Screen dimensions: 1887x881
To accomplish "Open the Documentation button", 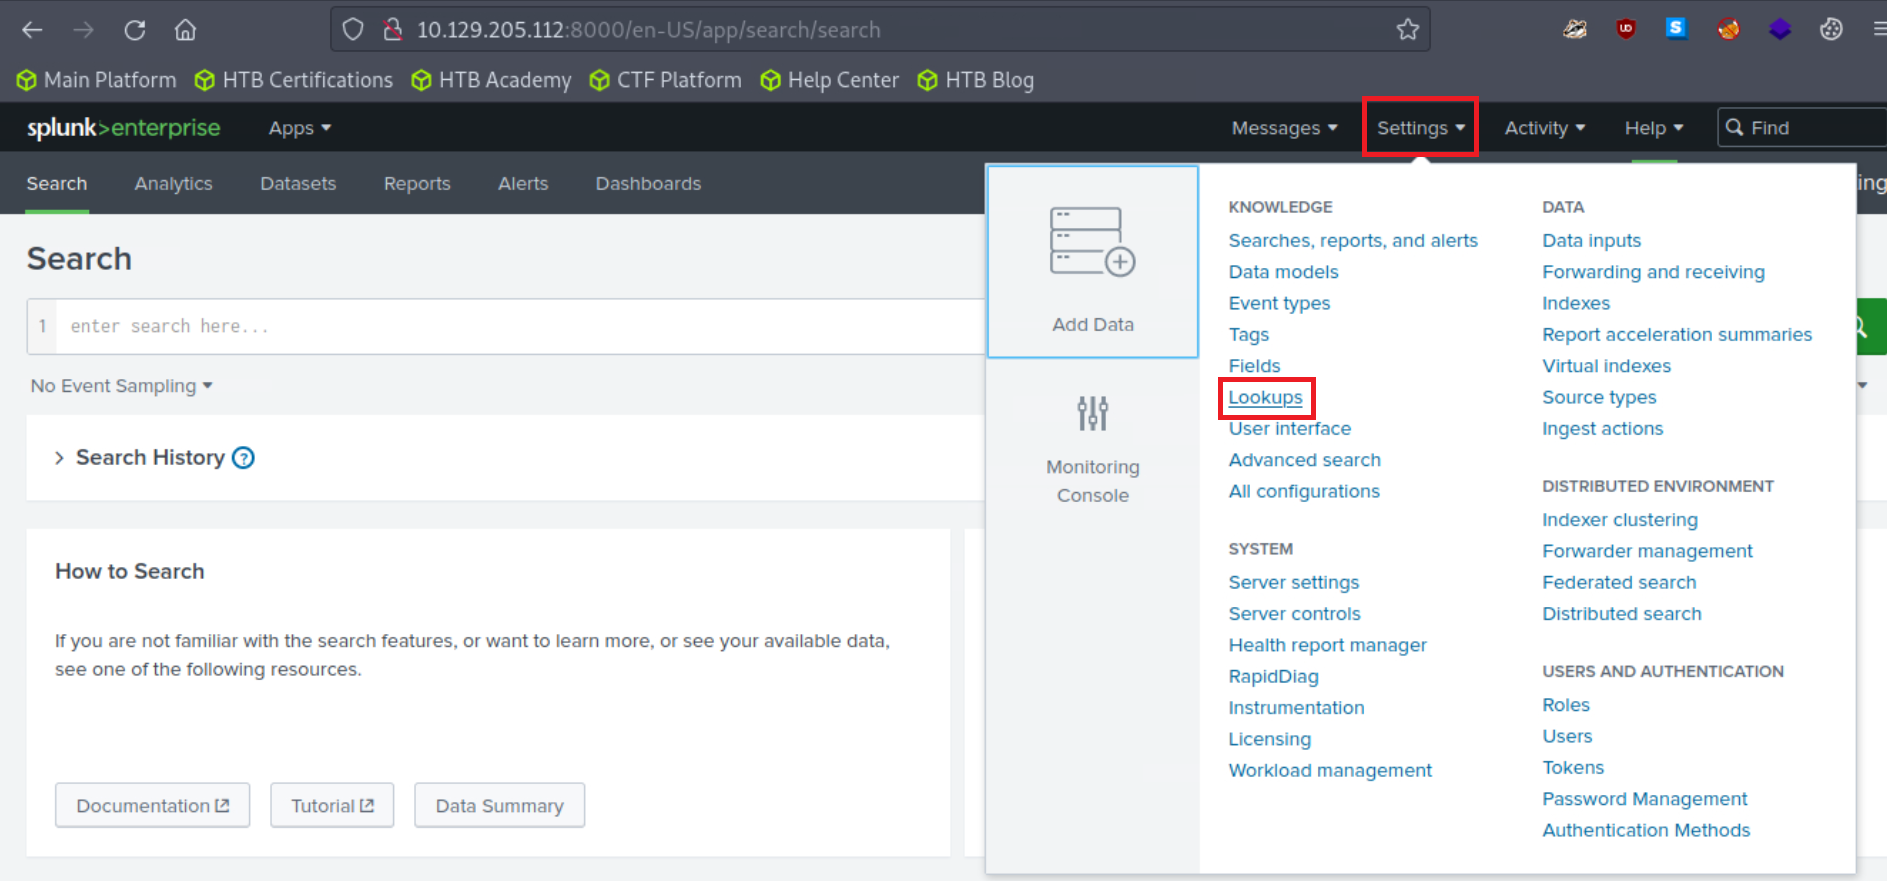I will [x=152, y=806].
